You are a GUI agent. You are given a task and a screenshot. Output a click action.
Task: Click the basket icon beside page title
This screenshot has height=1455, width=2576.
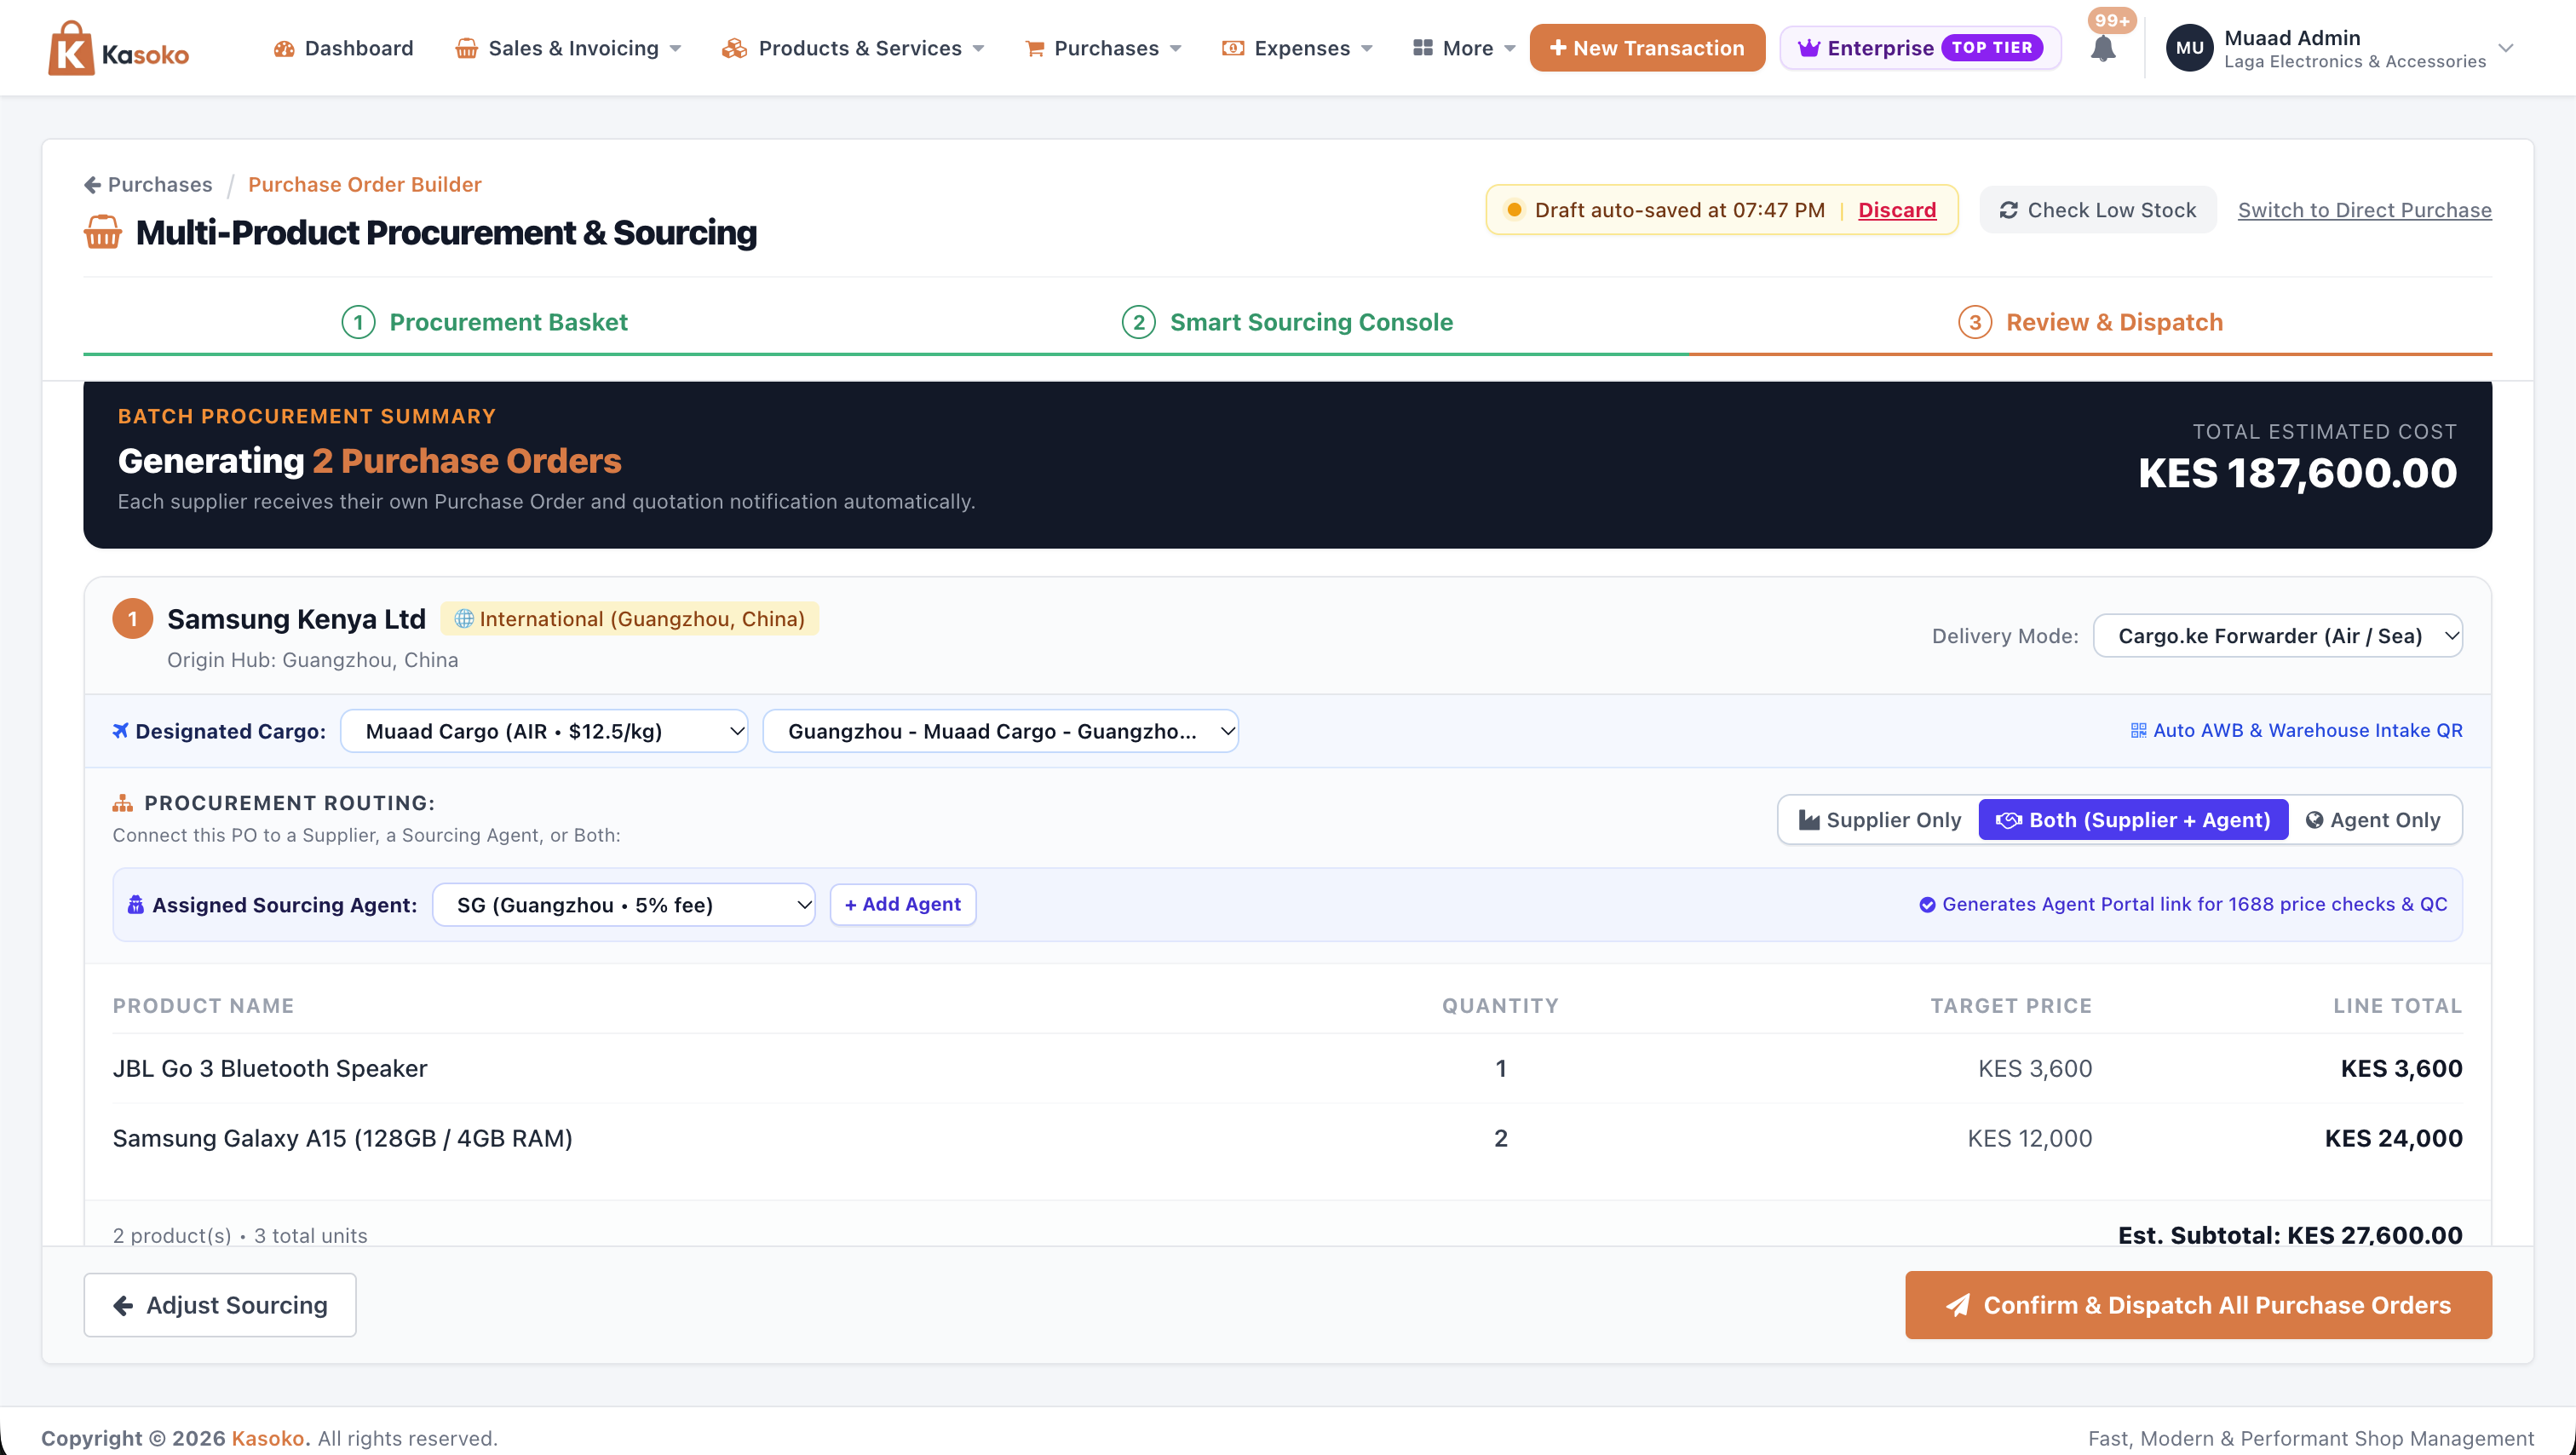tap(103, 232)
